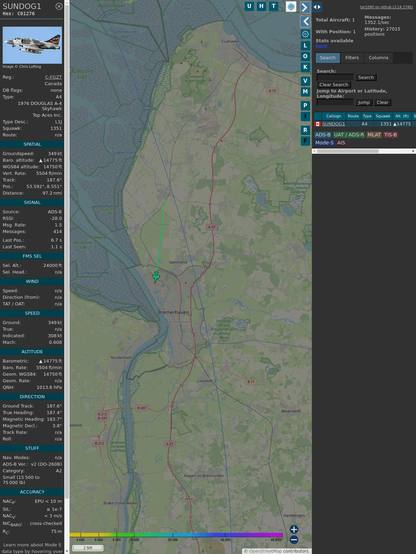Toggle the U map button
This screenshot has height=554, width=416.
249,6
